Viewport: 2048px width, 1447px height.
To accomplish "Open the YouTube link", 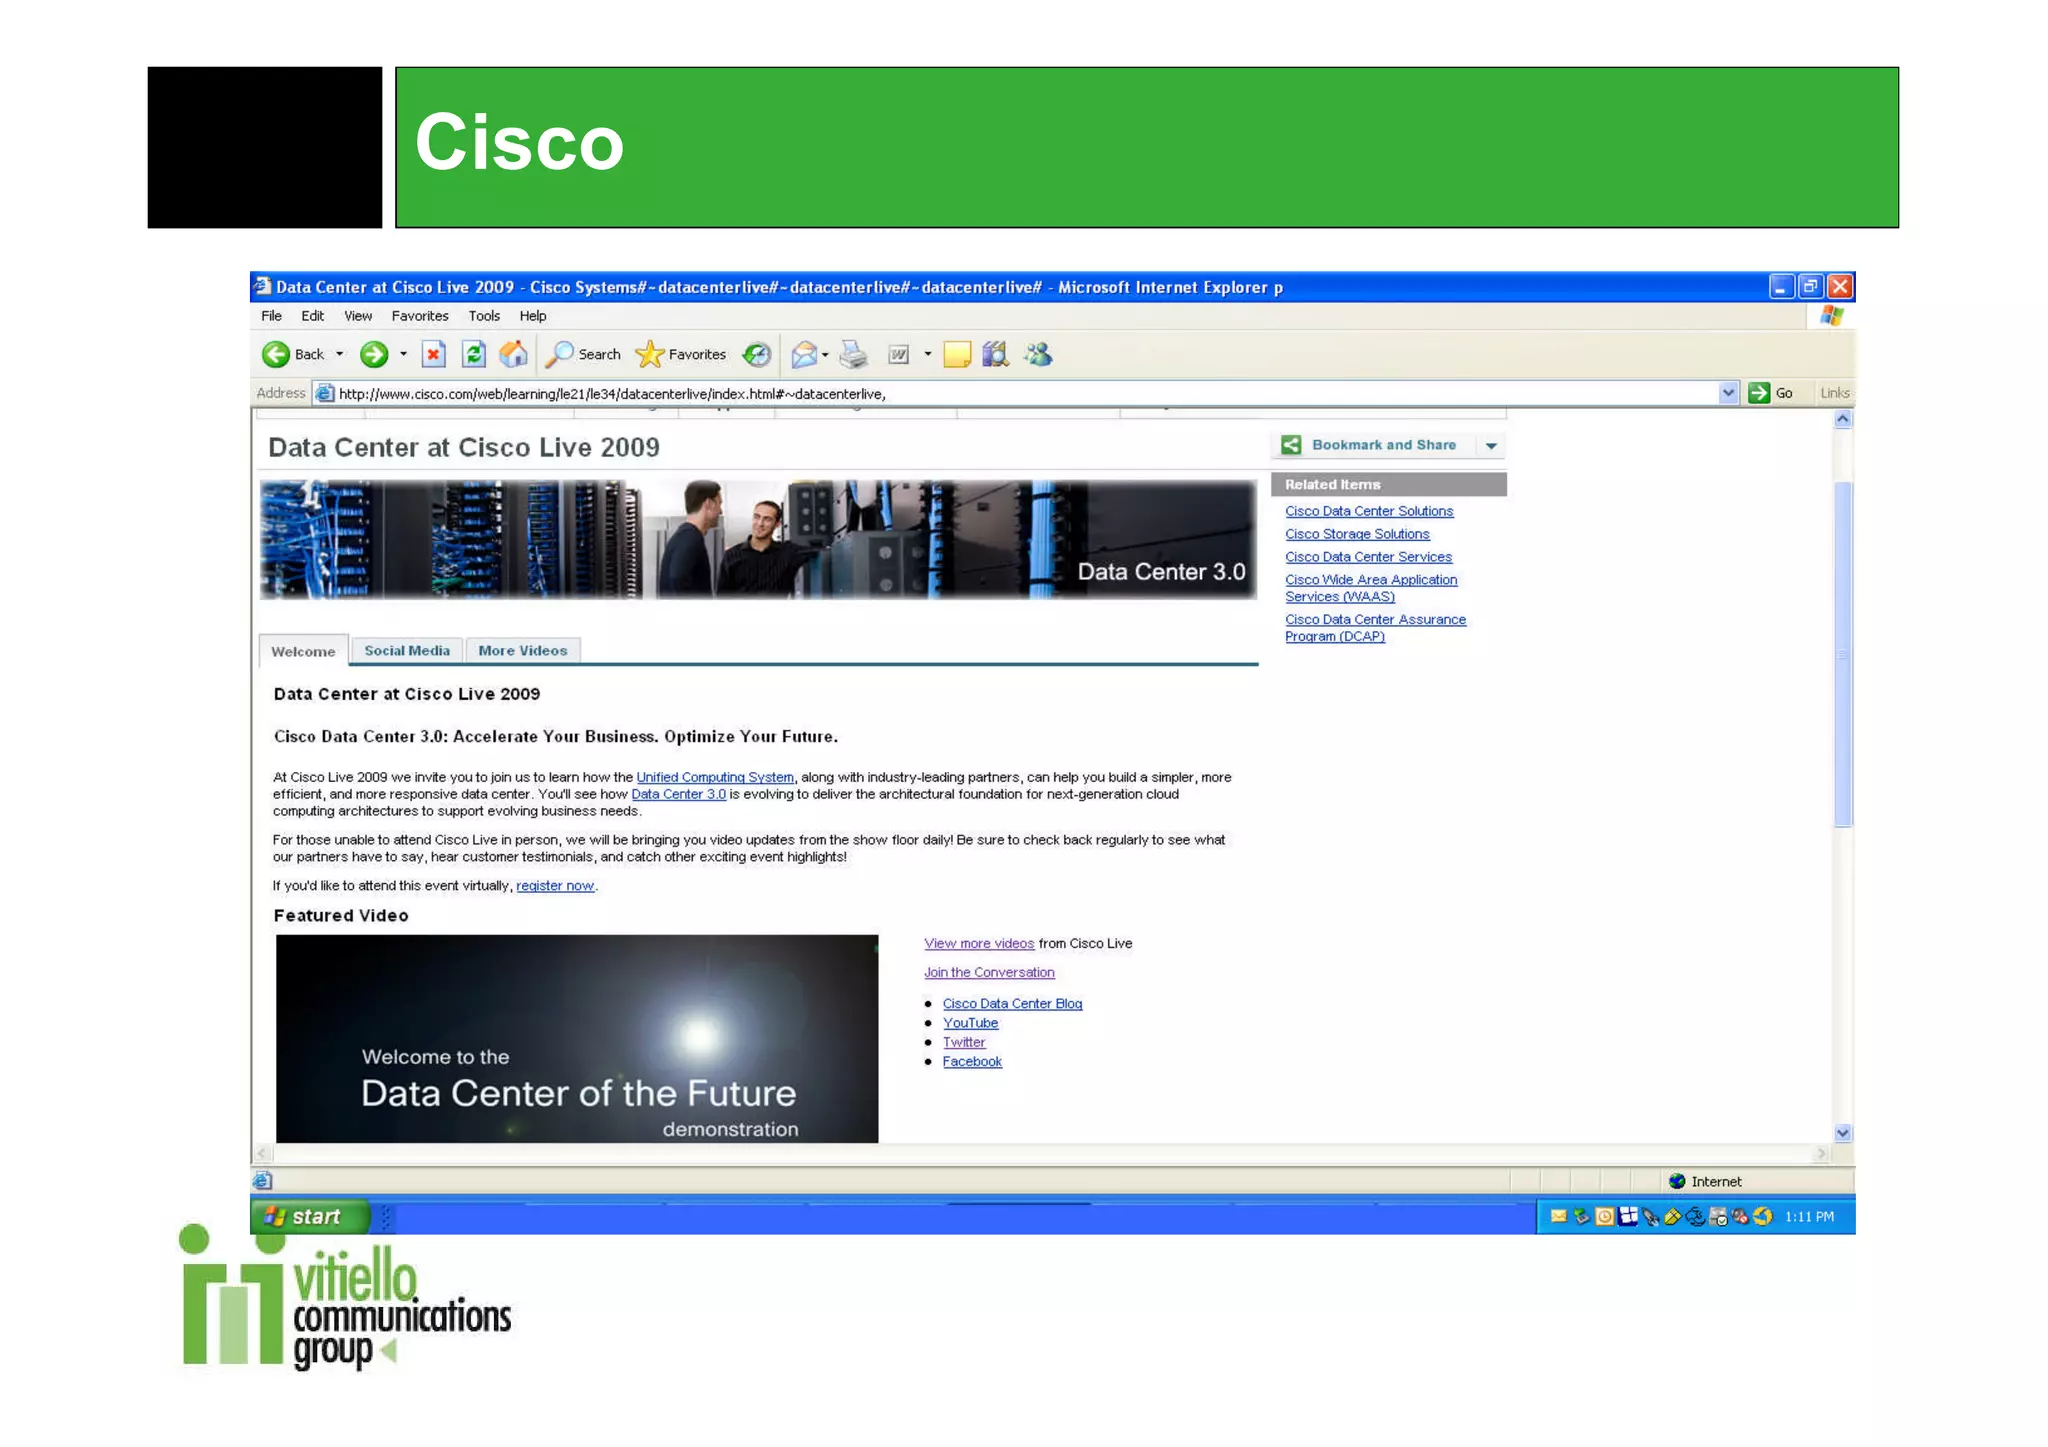I will [x=970, y=1022].
